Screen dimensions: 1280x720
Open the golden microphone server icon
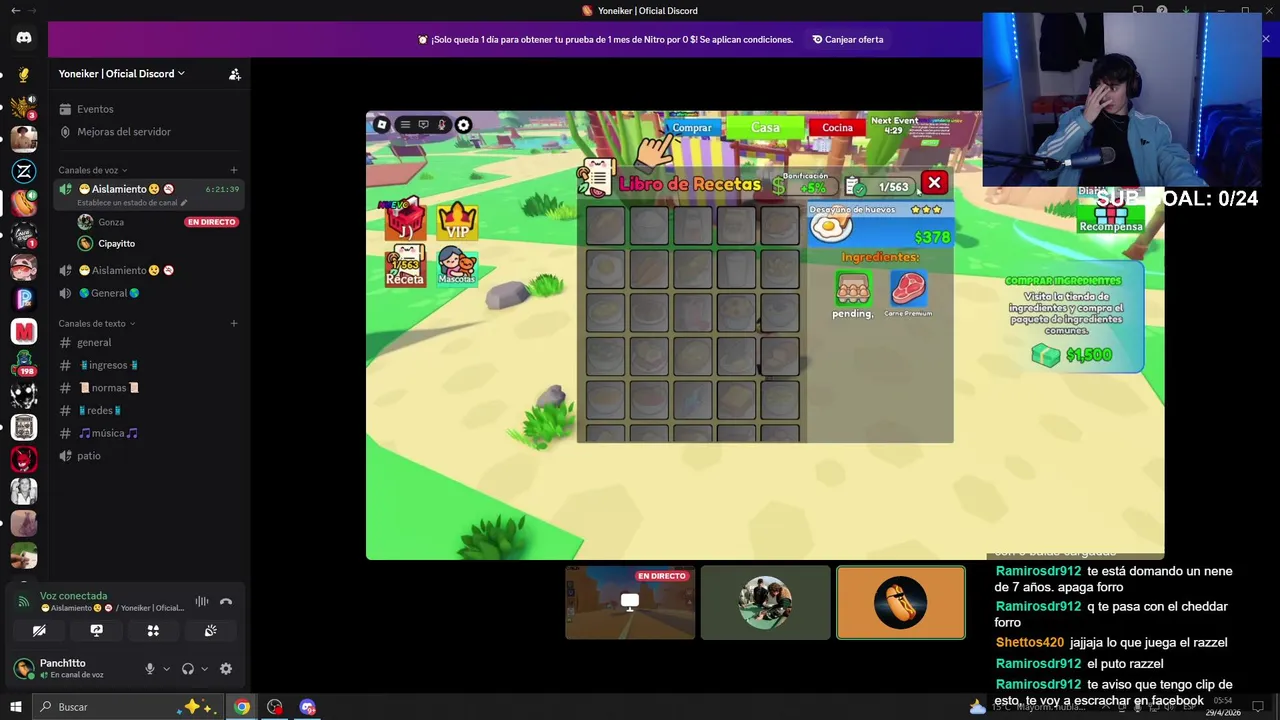(x=24, y=75)
